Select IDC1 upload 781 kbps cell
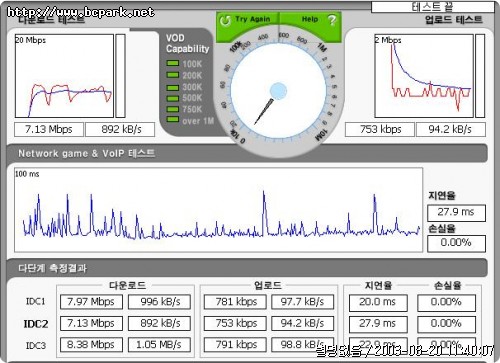Viewport: 500px width, 363px height. [x=235, y=302]
